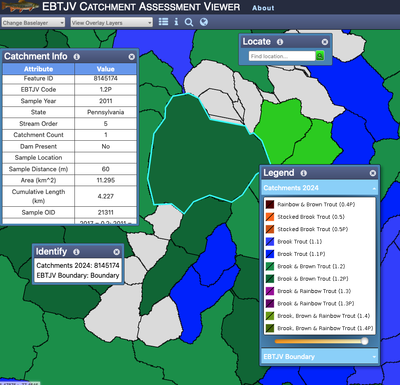Click the Brook Trout (1.1P) legend swatch
400x385 pixels.
[x=270, y=254]
